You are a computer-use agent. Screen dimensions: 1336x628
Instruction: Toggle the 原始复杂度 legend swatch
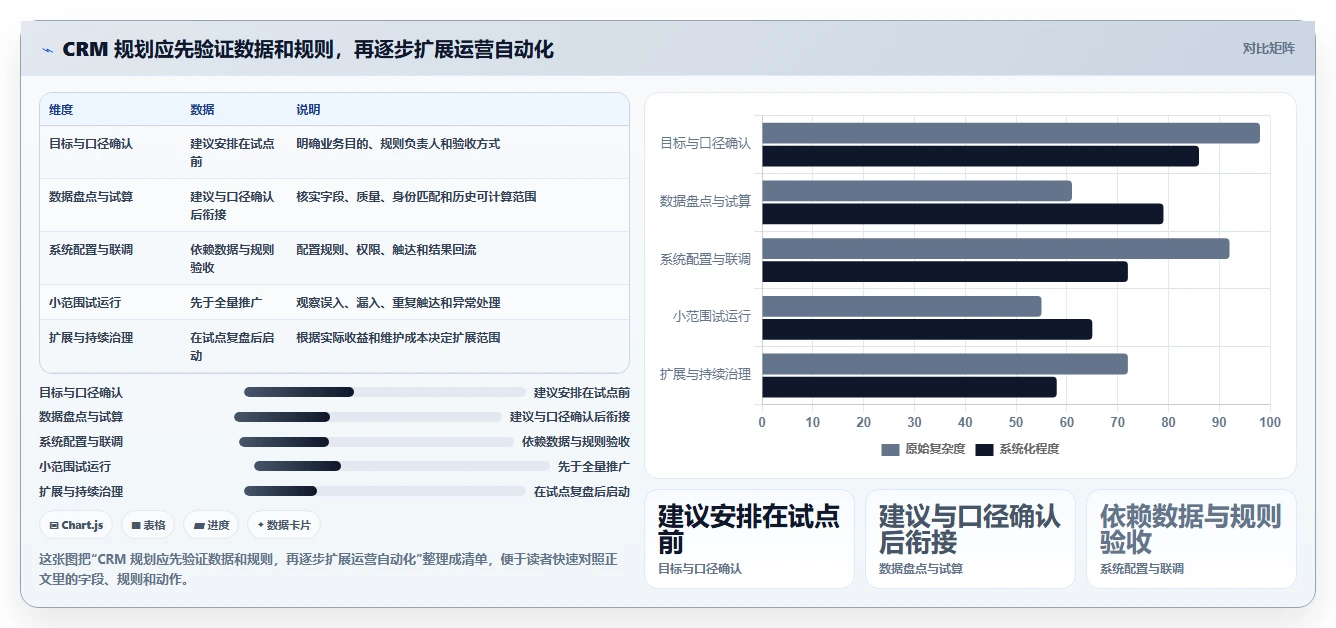(890, 450)
